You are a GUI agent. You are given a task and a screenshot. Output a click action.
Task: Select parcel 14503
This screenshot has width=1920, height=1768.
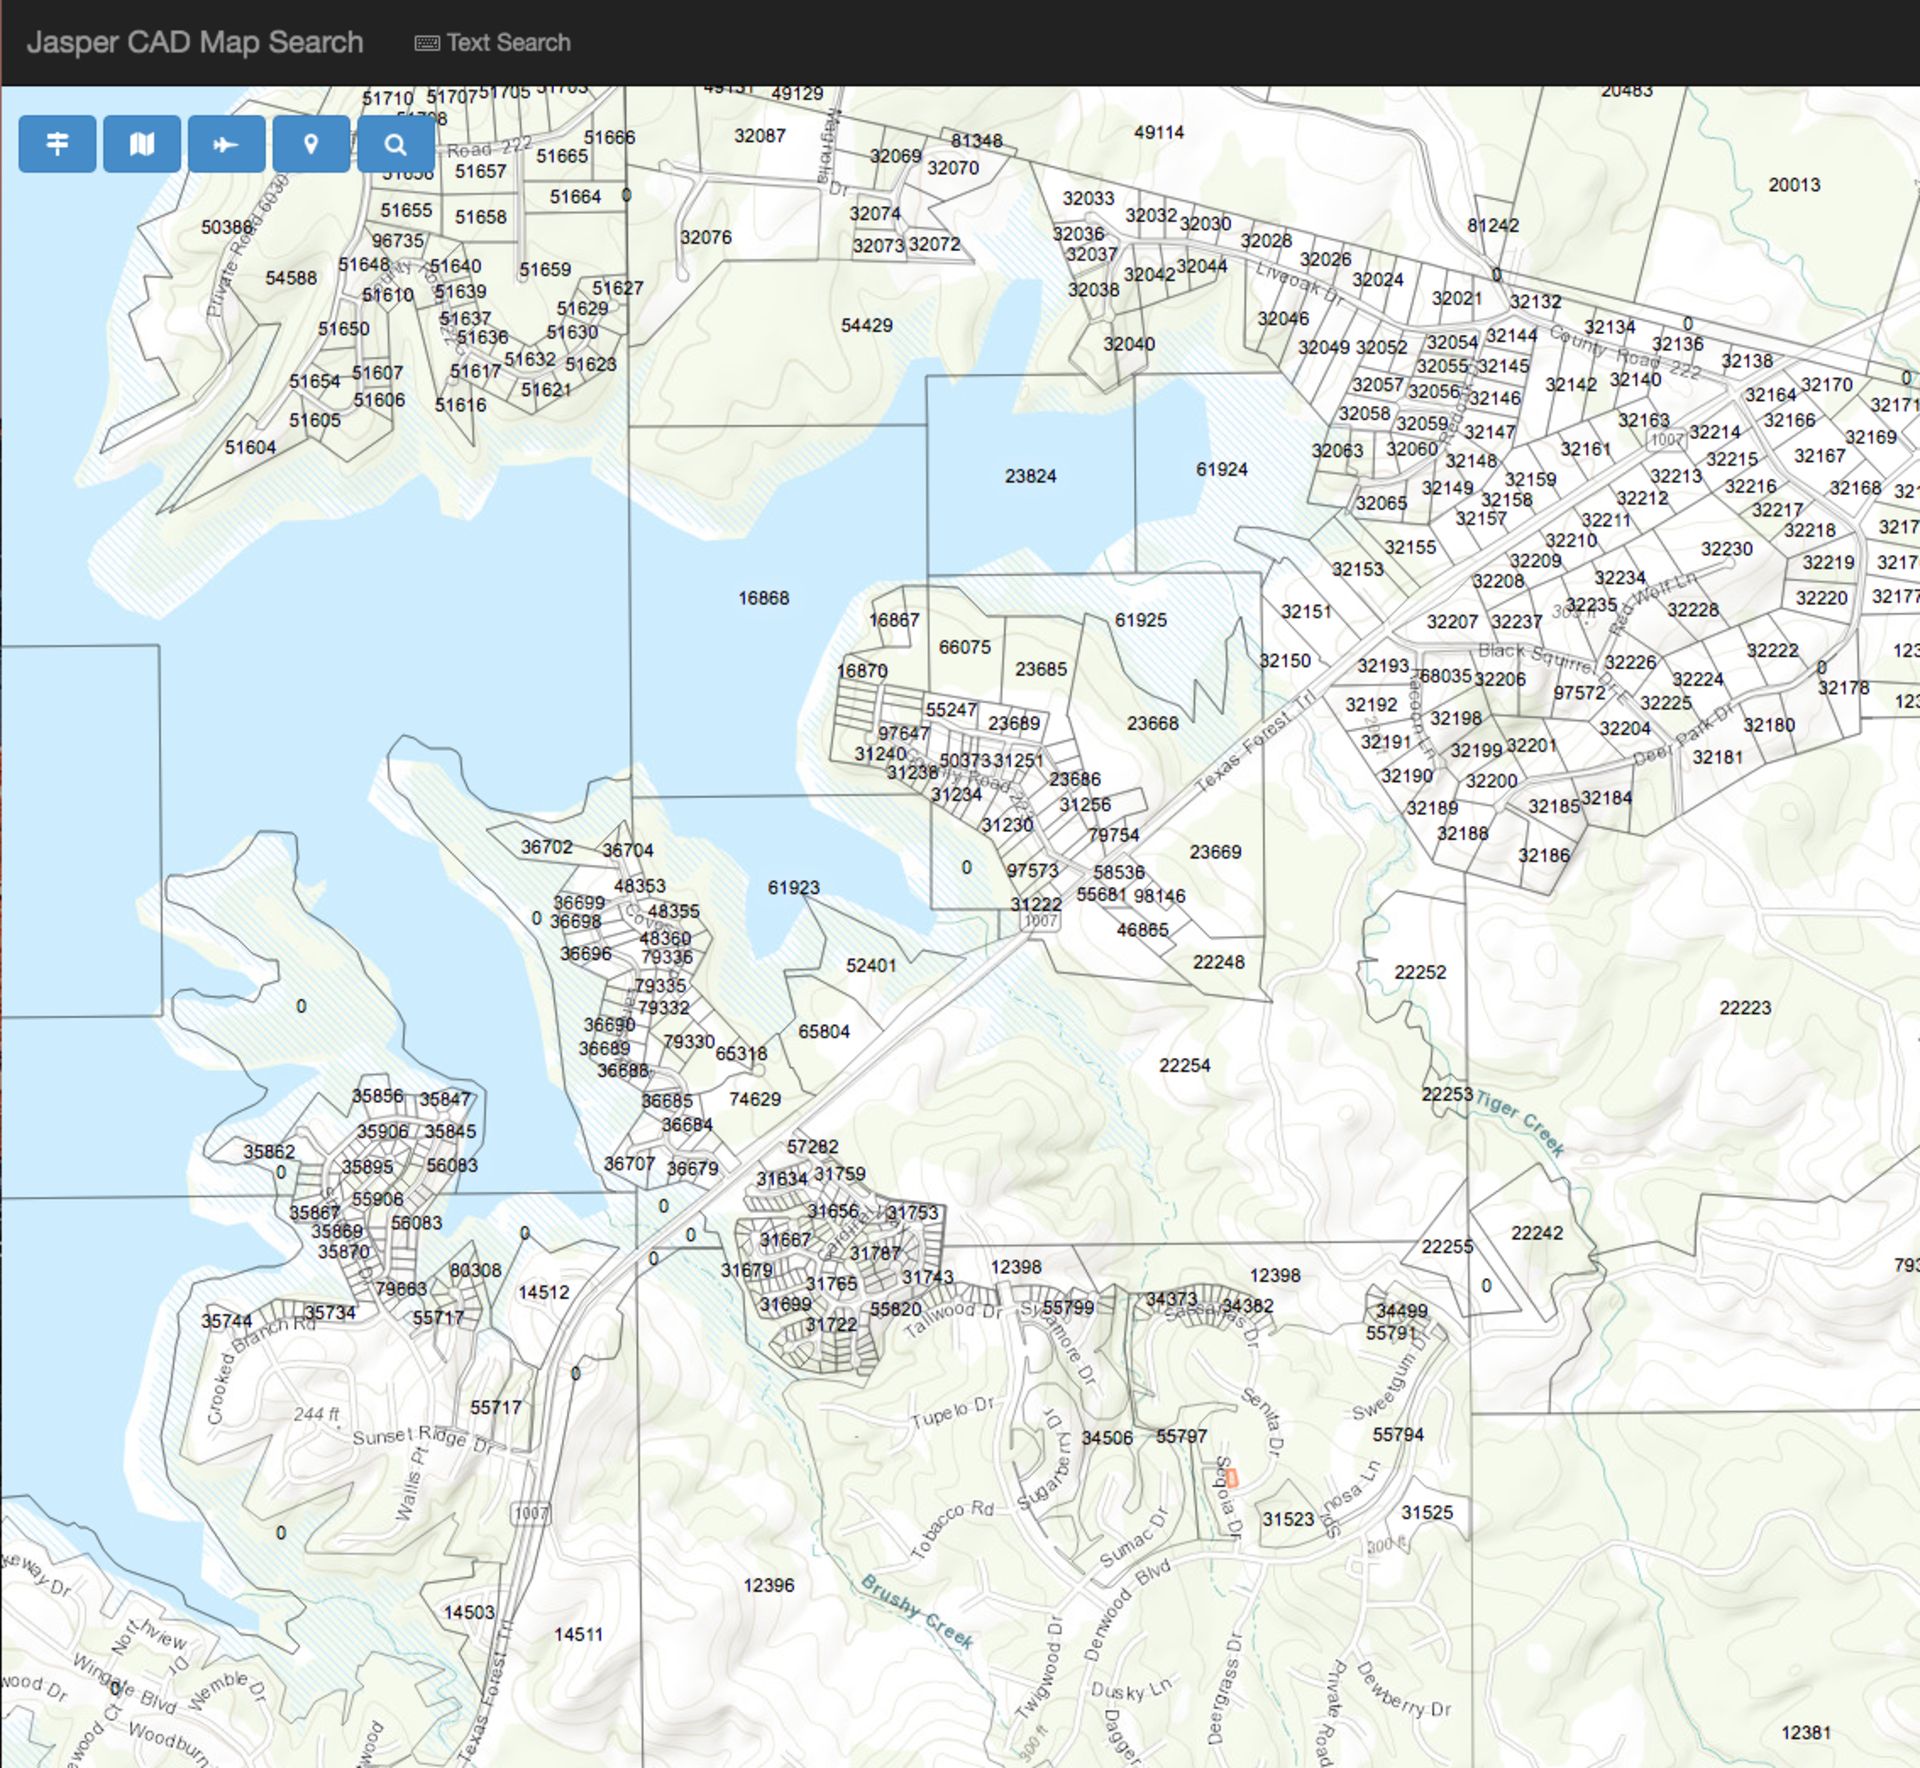(469, 1612)
